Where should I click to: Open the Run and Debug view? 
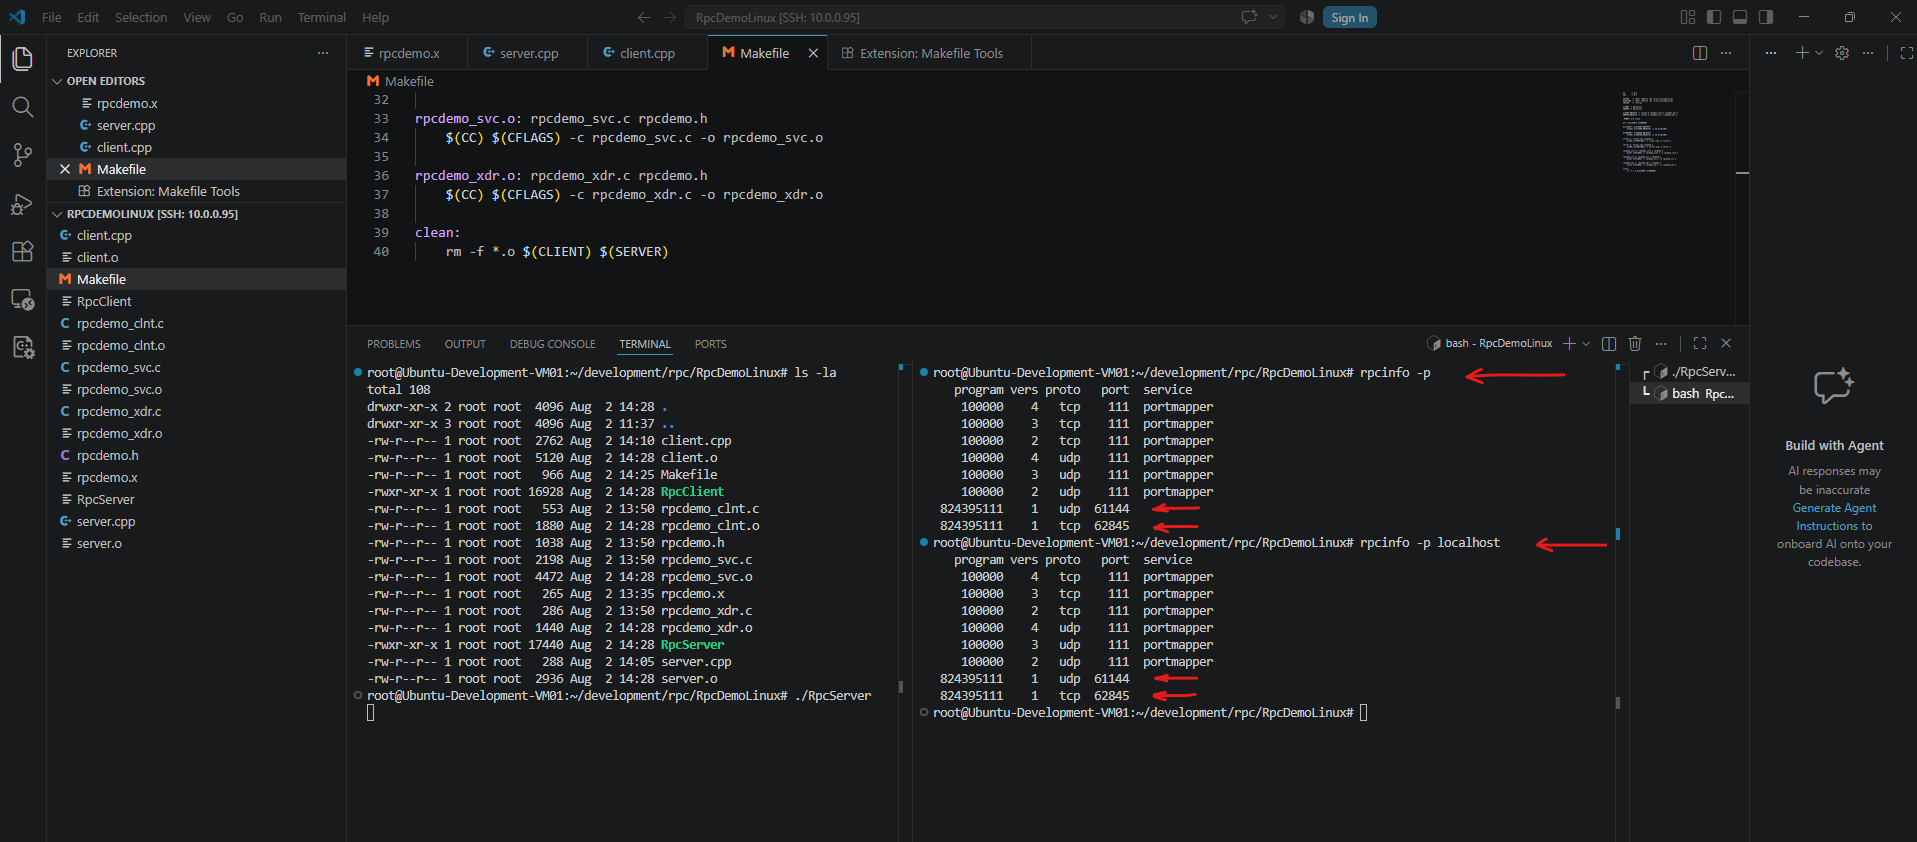coord(22,204)
